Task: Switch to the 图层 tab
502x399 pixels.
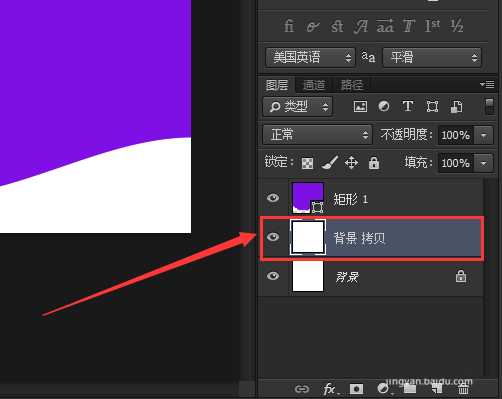Action: coord(277,85)
